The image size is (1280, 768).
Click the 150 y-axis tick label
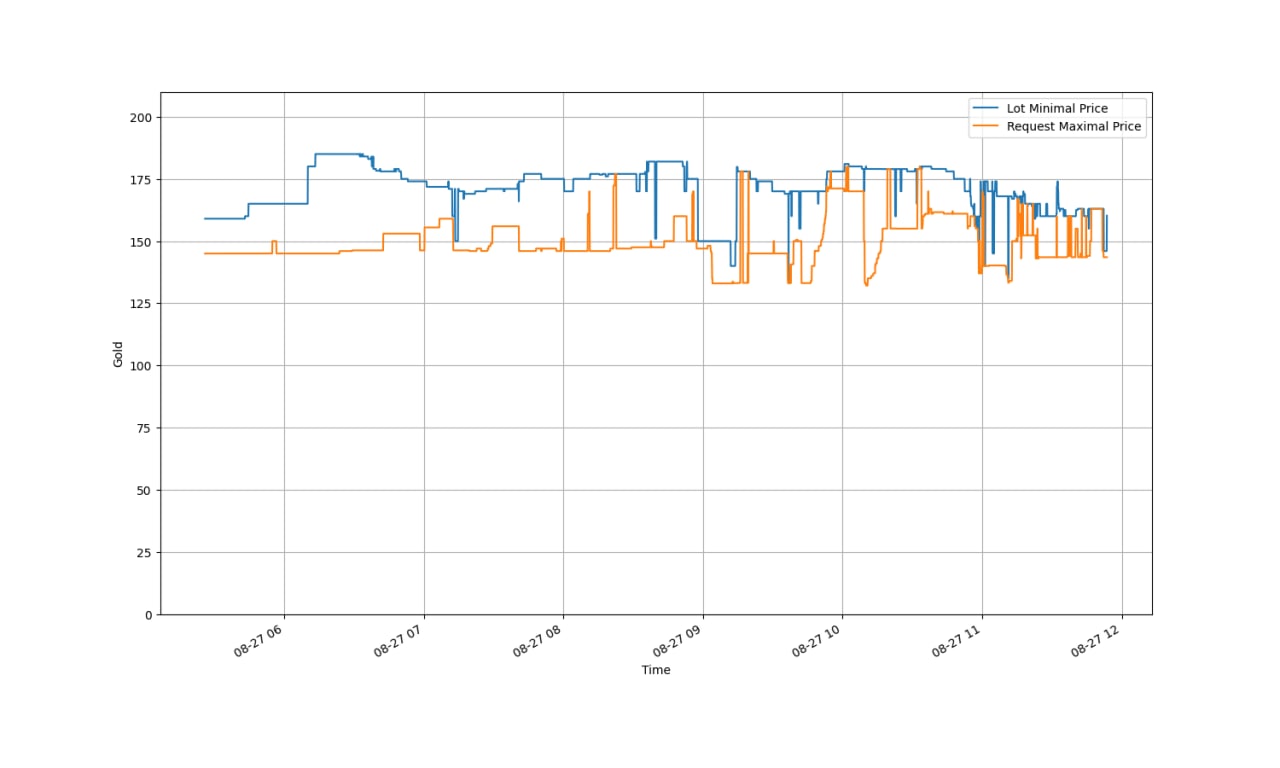[x=141, y=242]
